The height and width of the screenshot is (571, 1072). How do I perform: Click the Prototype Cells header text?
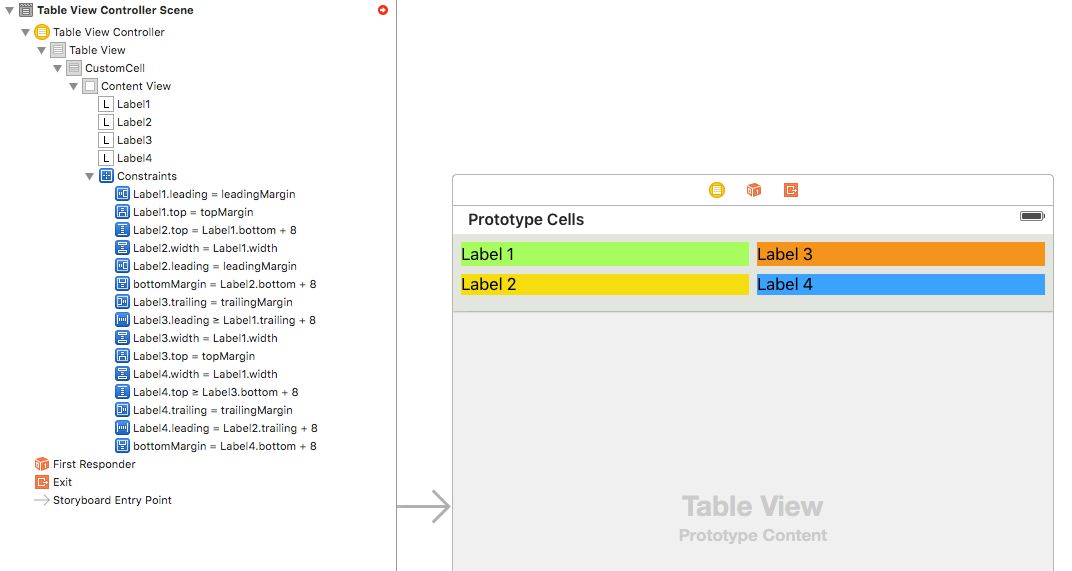tap(526, 220)
